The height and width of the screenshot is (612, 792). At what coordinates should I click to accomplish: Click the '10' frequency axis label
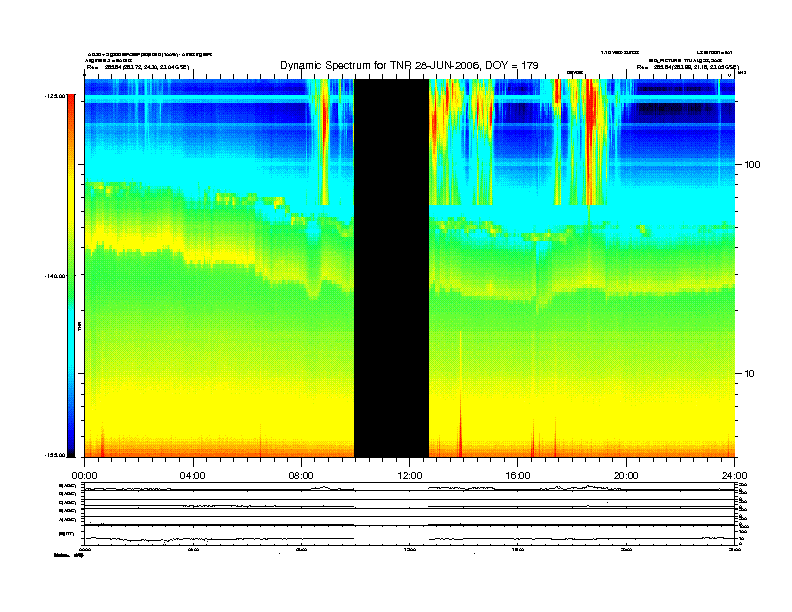click(x=750, y=374)
